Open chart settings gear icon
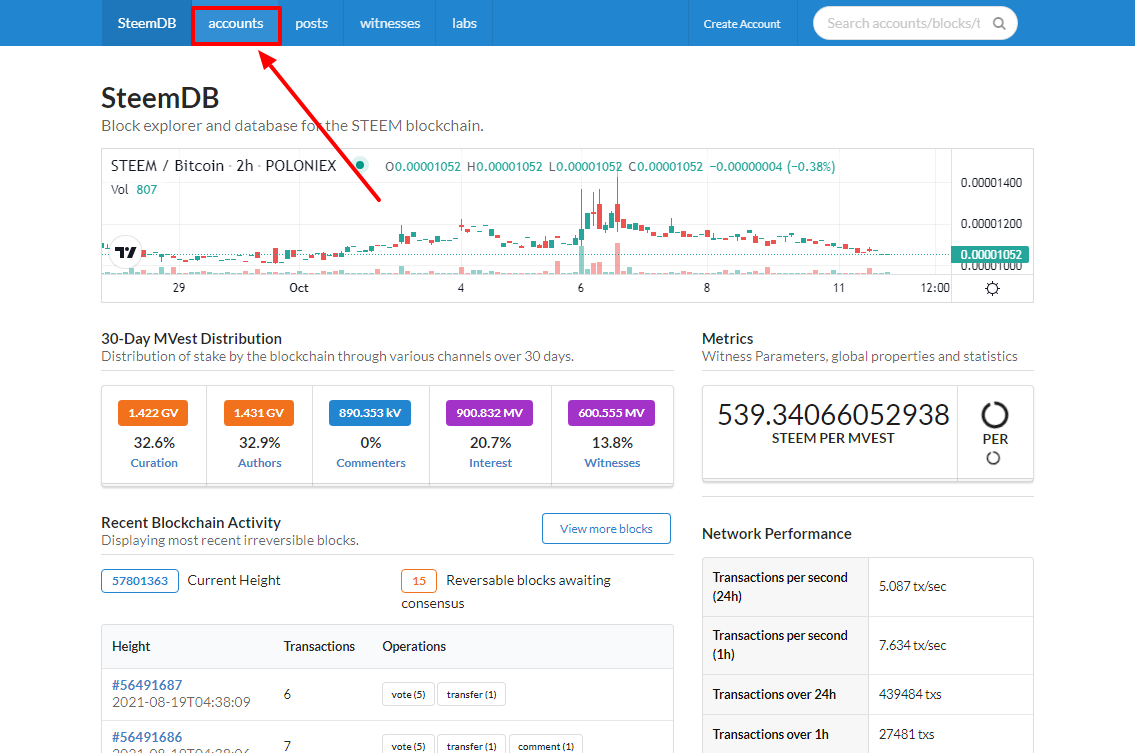 [992, 288]
